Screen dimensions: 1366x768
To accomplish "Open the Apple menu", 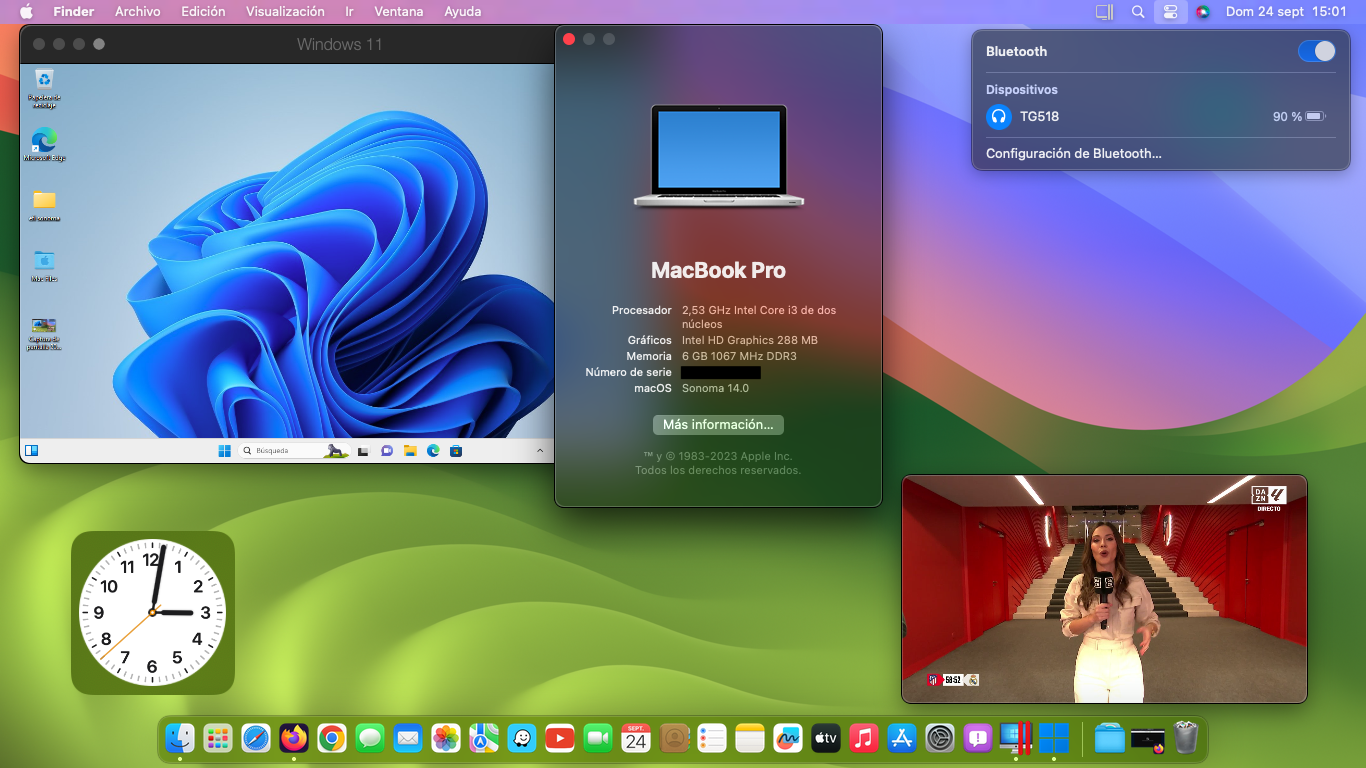I will pos(26,12).
